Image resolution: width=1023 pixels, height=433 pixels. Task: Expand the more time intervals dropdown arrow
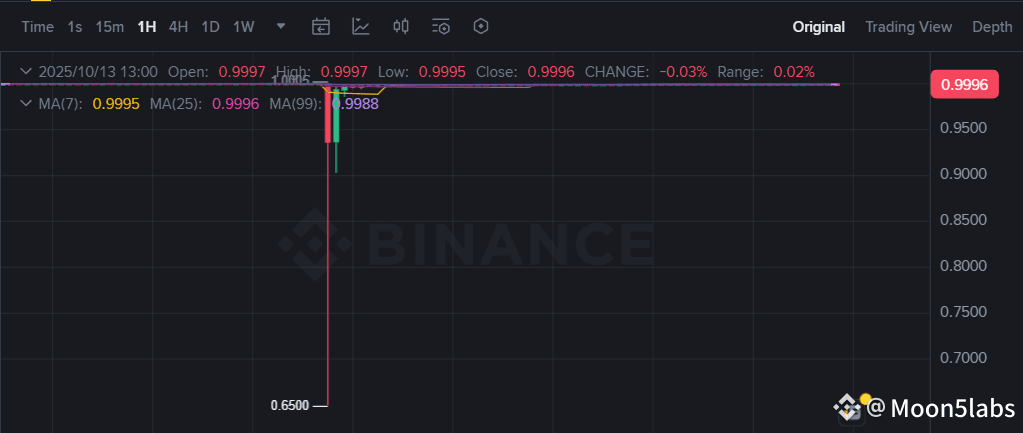[x=281, y=27]
